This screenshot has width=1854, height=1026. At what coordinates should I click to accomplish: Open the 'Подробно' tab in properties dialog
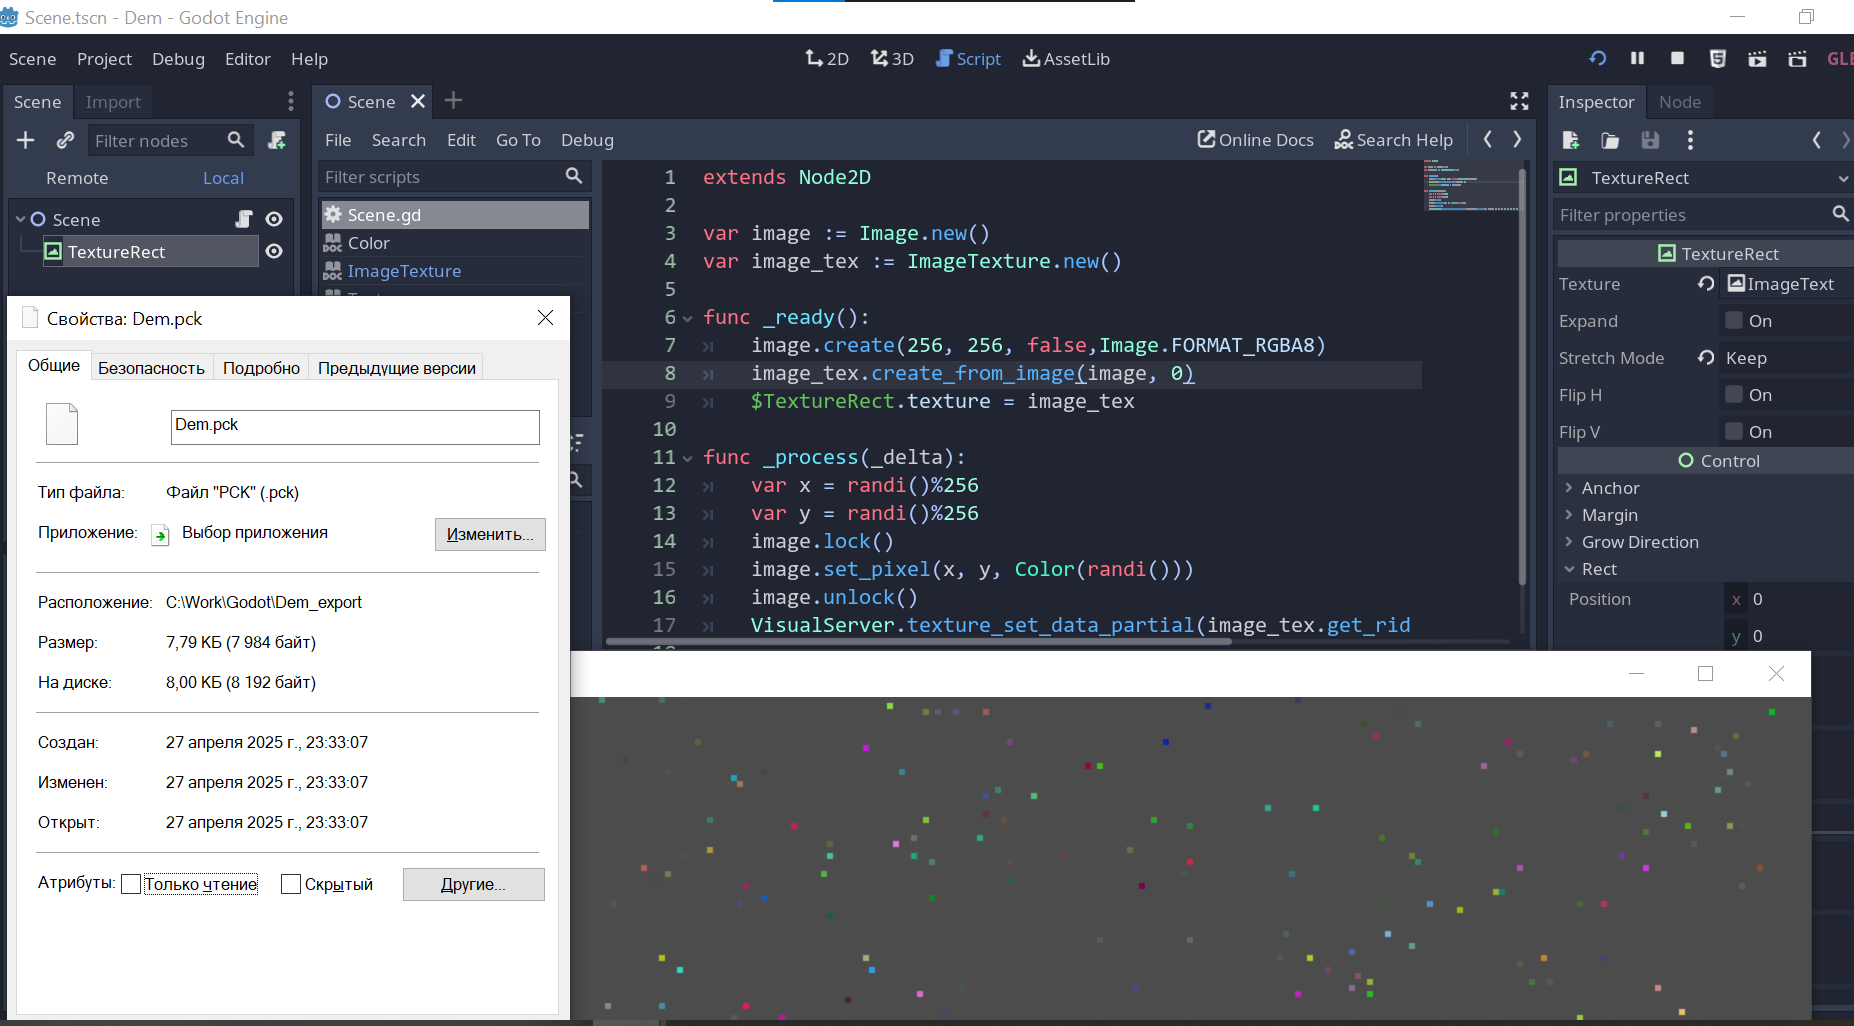[x=261, y=368]
